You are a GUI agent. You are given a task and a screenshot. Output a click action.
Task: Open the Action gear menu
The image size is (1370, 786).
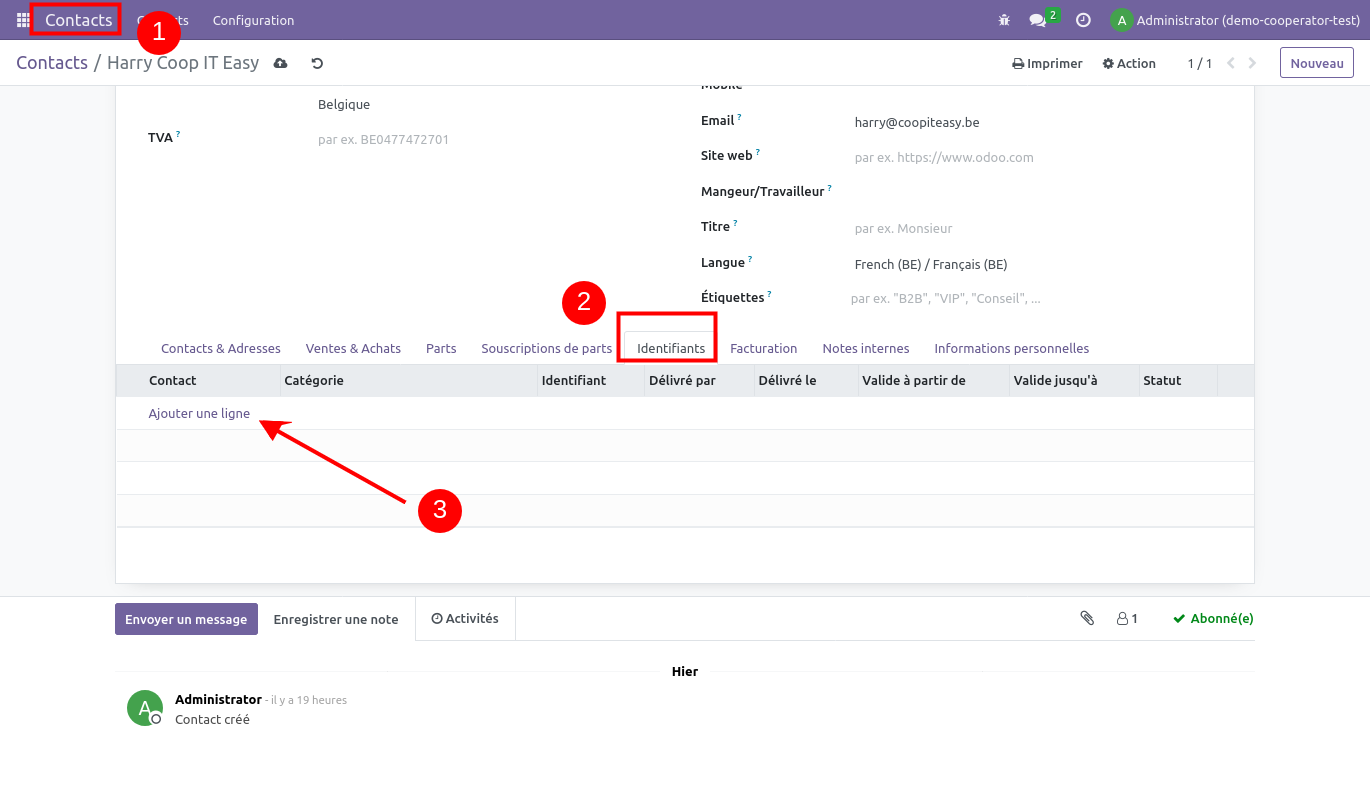coord(1129,63)
